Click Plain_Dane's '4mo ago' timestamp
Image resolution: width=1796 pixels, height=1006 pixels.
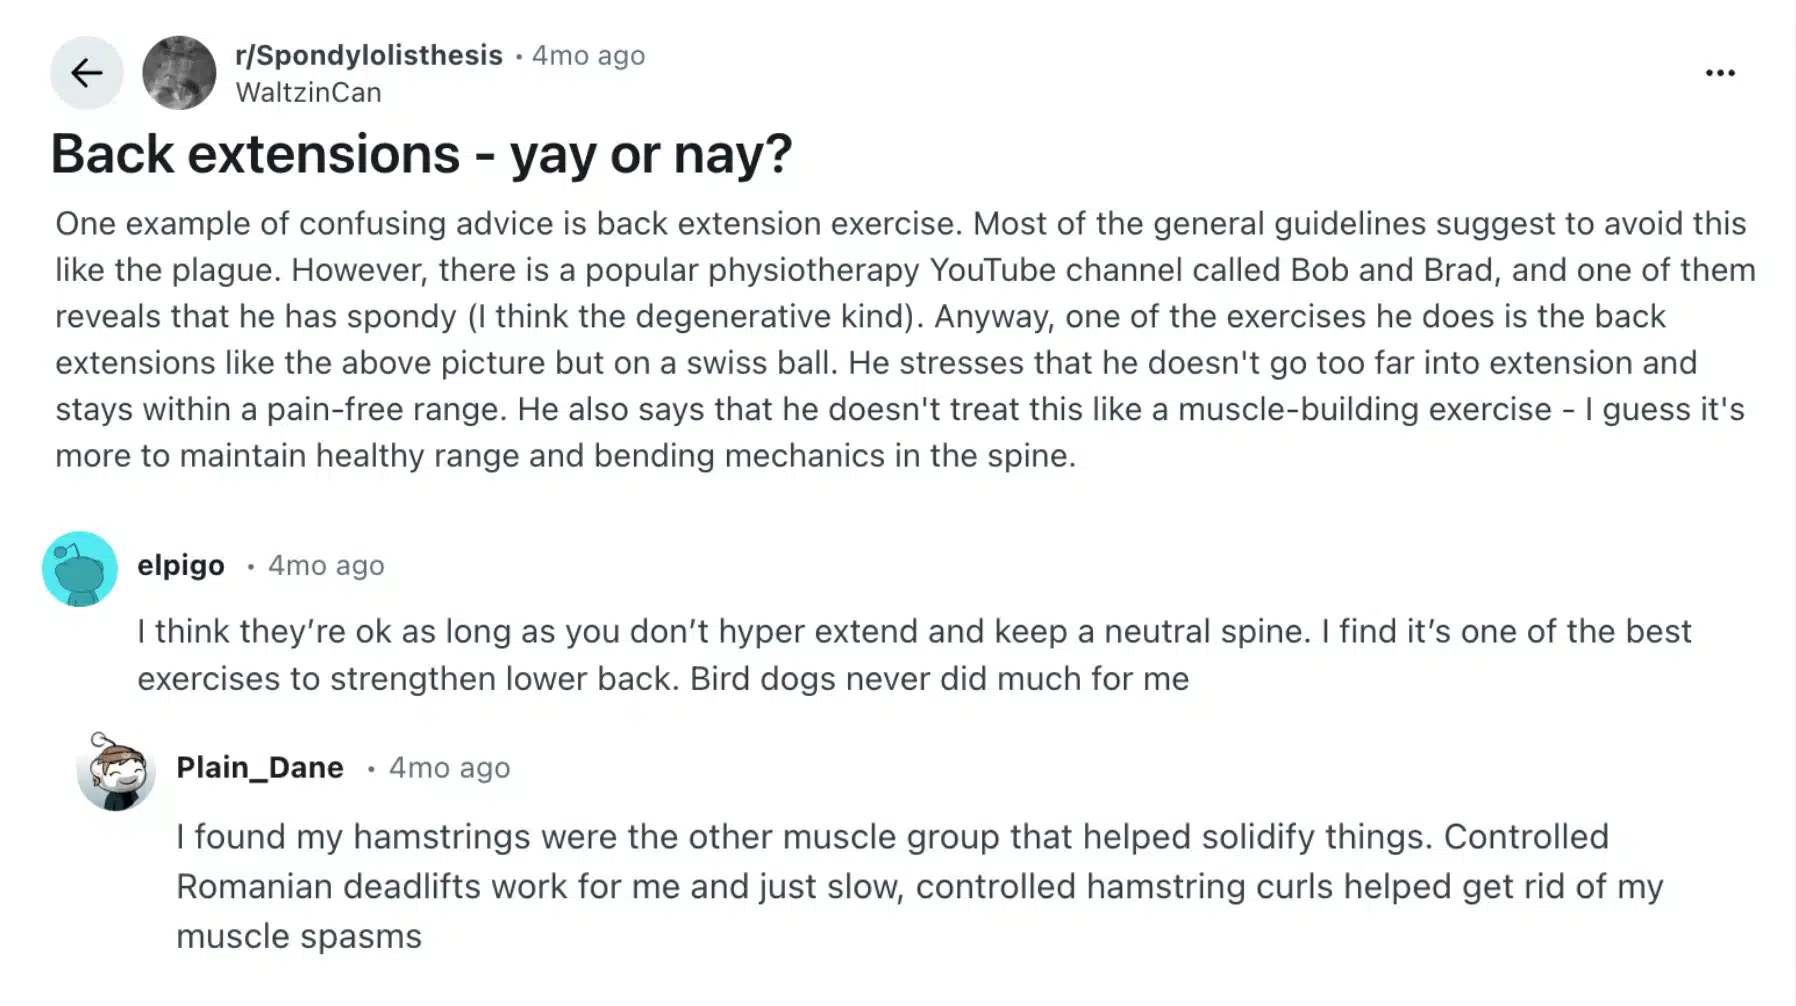click(449, 768)
